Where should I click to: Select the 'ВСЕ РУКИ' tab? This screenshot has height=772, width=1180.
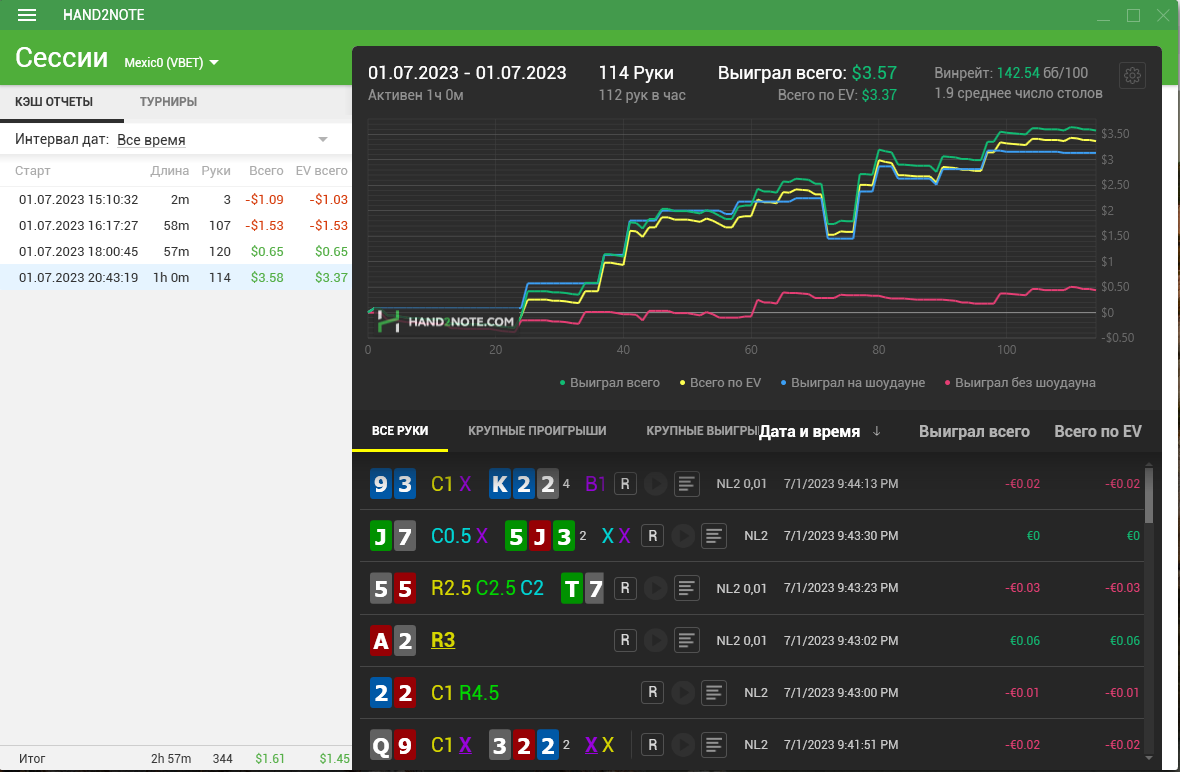tap(400, 430)
